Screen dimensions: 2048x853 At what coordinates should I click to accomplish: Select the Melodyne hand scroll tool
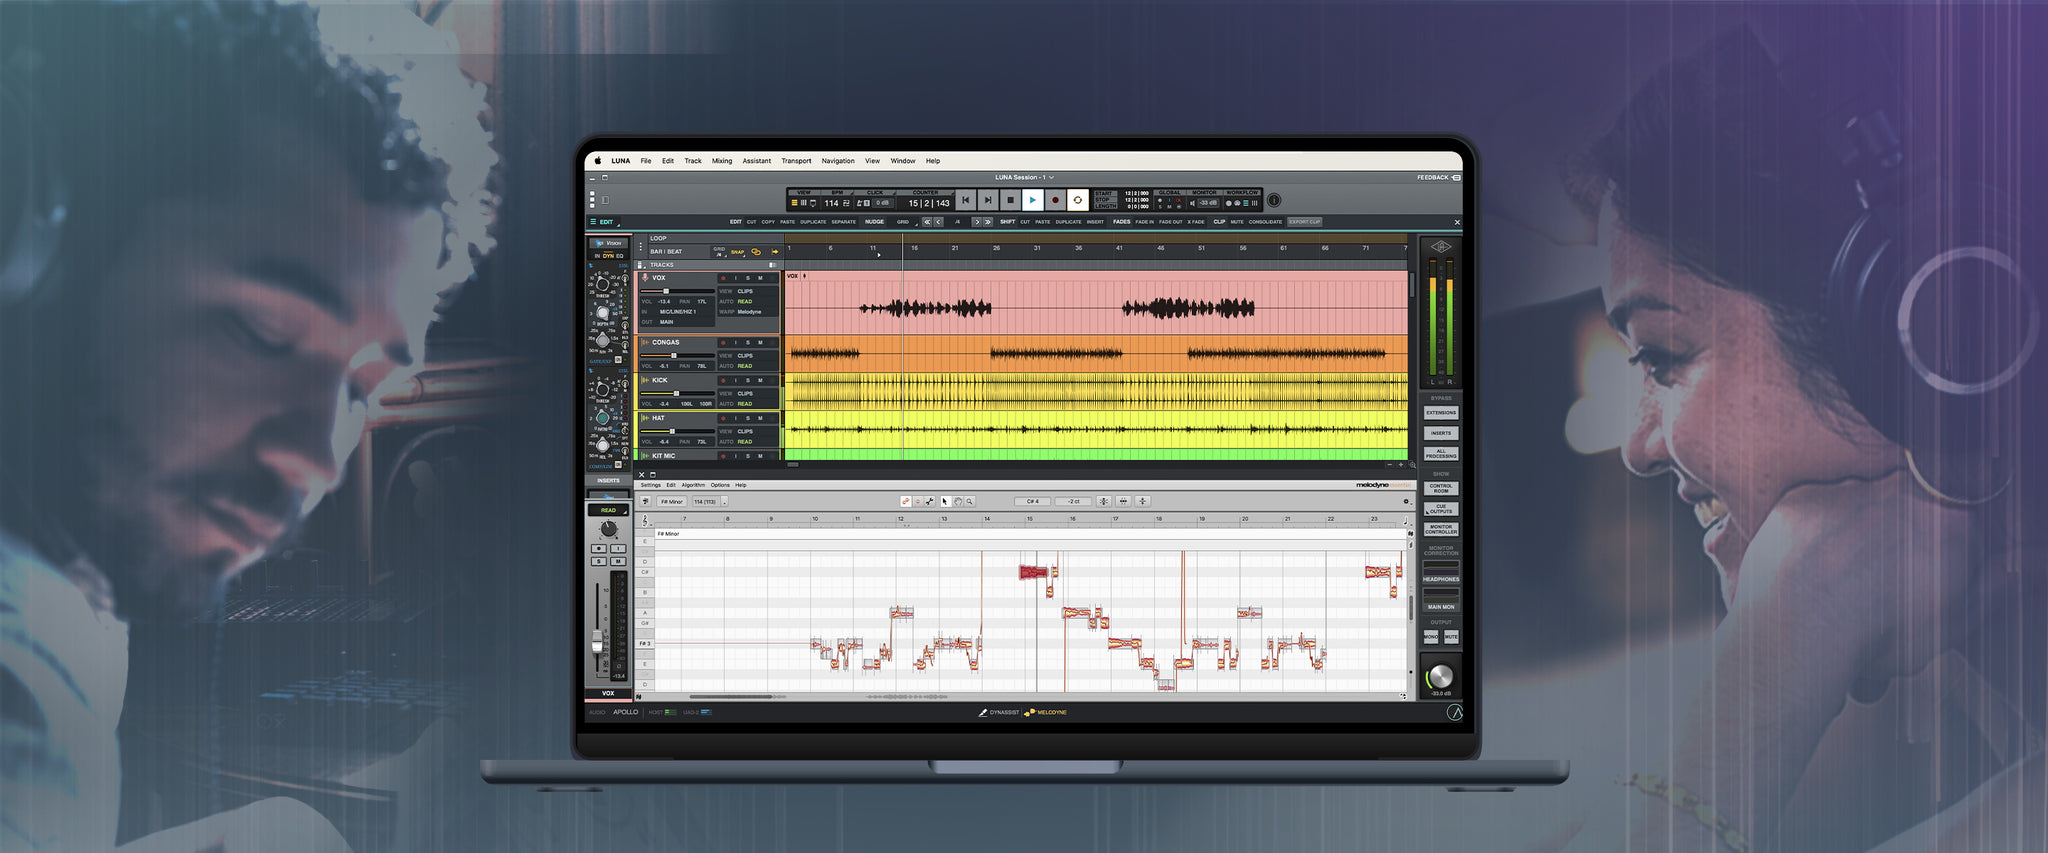pyautogui.click(x=957, y=502)
